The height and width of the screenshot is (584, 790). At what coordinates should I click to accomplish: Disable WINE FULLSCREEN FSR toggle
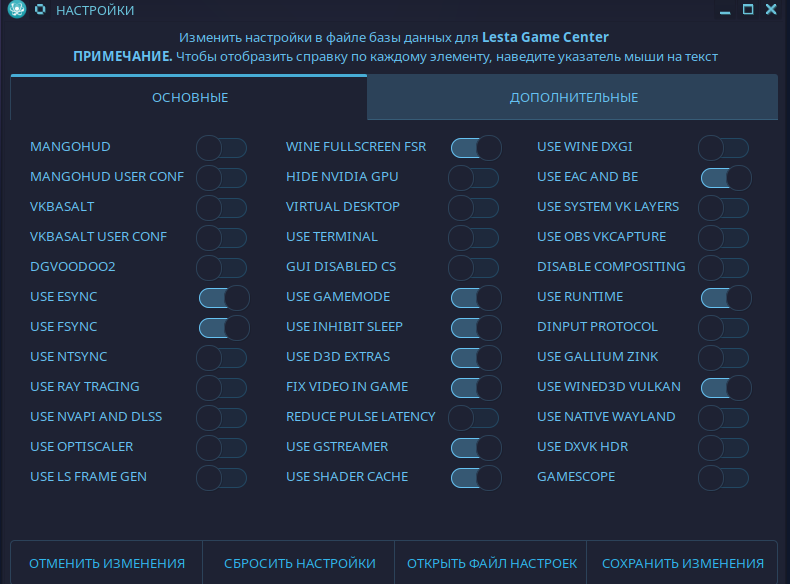click(476, 148)
